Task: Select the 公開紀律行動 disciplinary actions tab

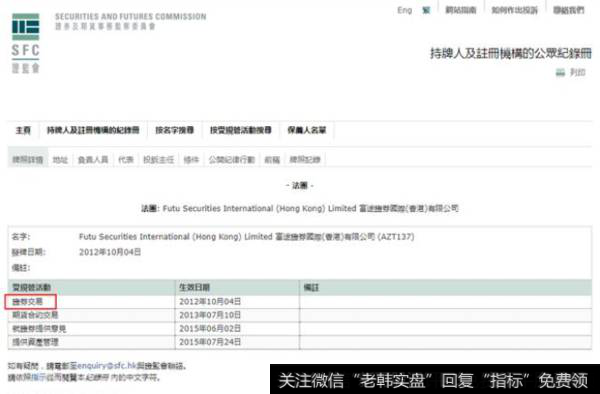Action: [x=232, y=160]
